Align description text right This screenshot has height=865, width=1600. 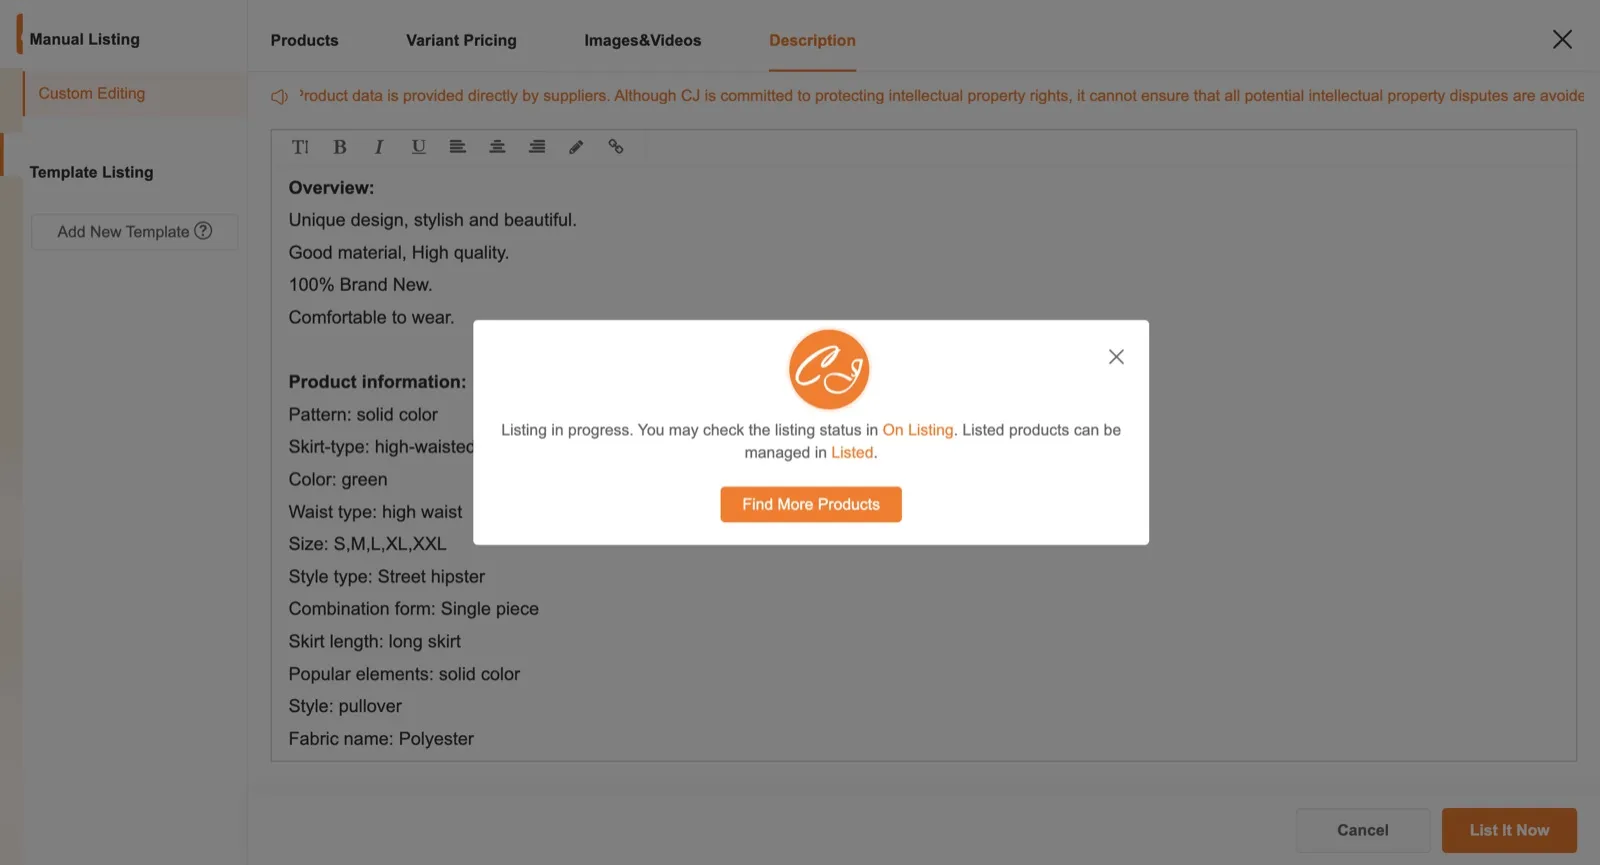coord(537,147)
